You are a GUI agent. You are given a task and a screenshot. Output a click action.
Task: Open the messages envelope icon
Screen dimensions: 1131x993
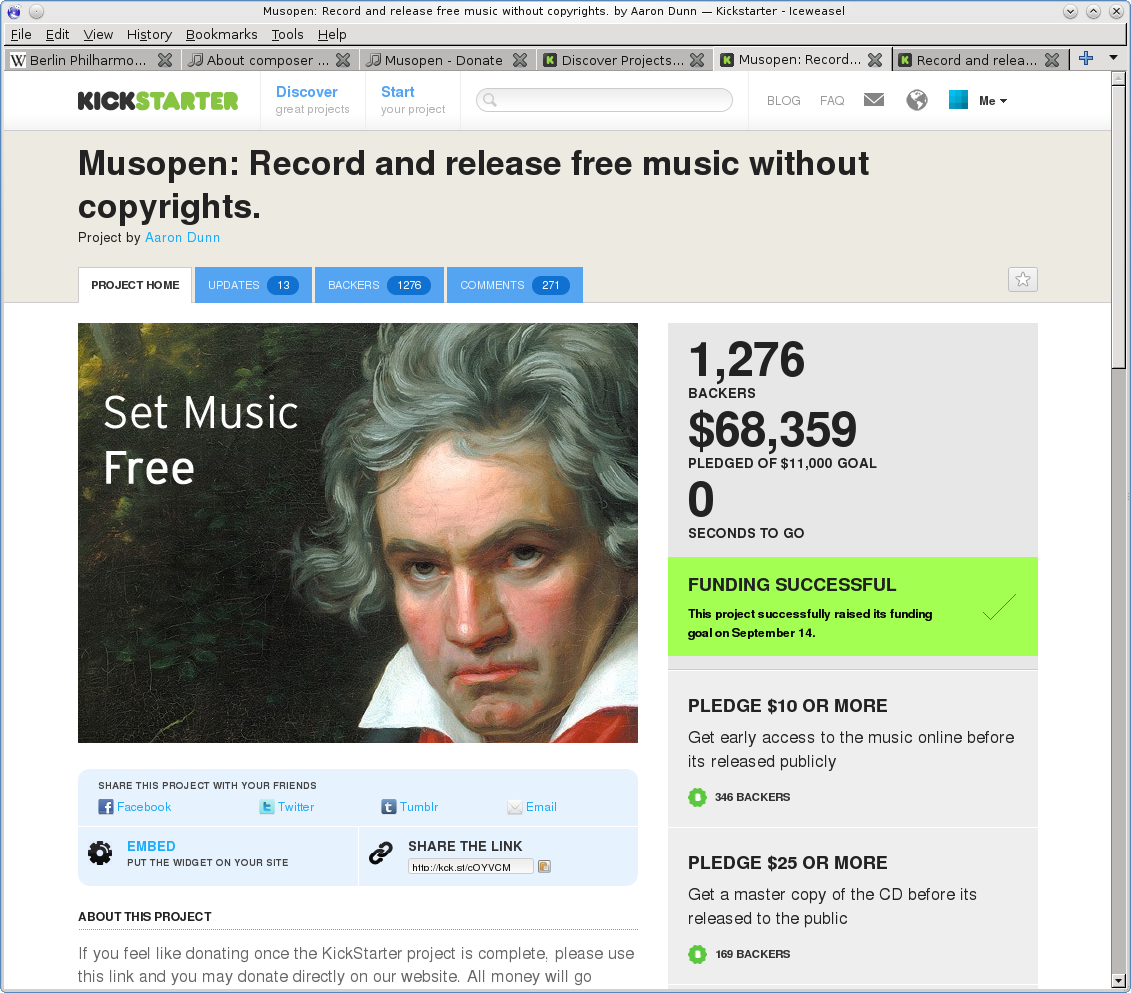(x=873, y=100)
